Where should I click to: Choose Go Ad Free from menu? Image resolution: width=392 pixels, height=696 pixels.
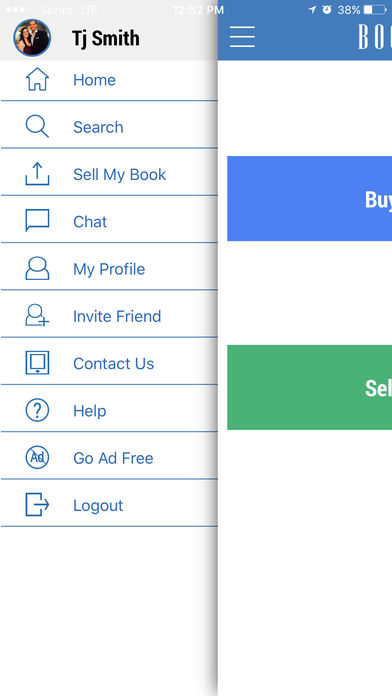(x=109, y=458)
